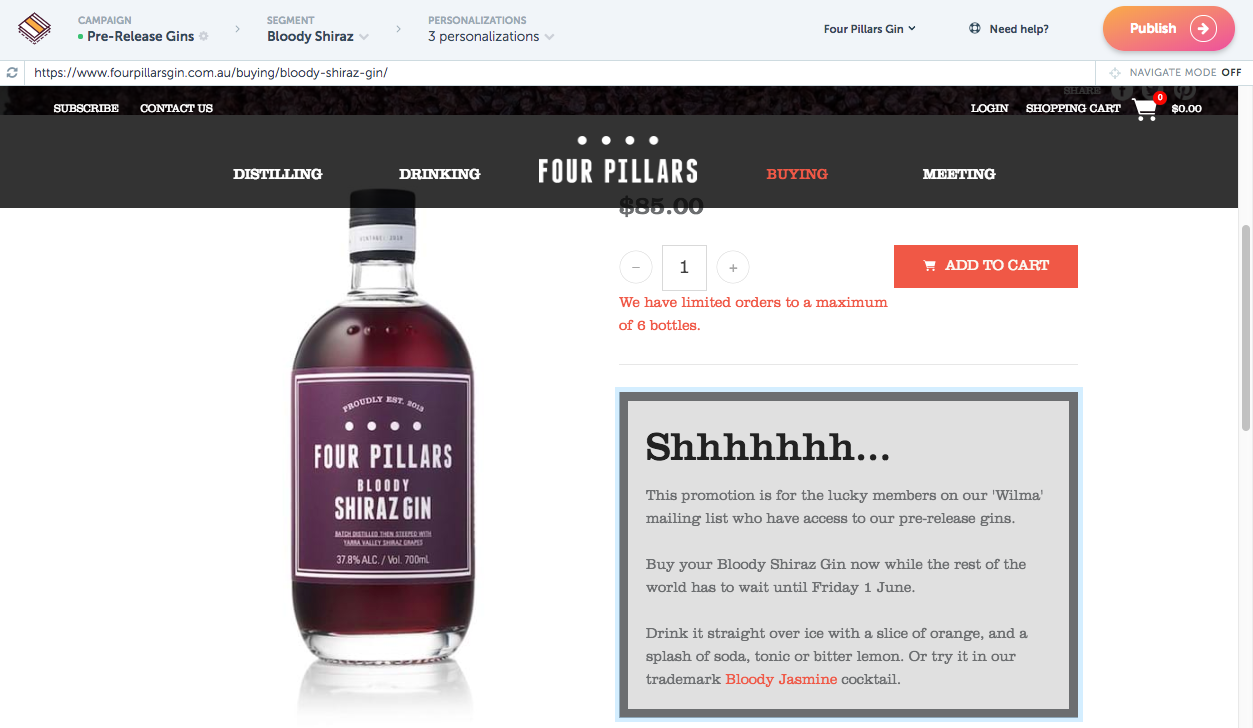Follow the Bloody Jasmine cocktail link
The width and height of the screenshot is (1253, 728).
click(781, 680)
